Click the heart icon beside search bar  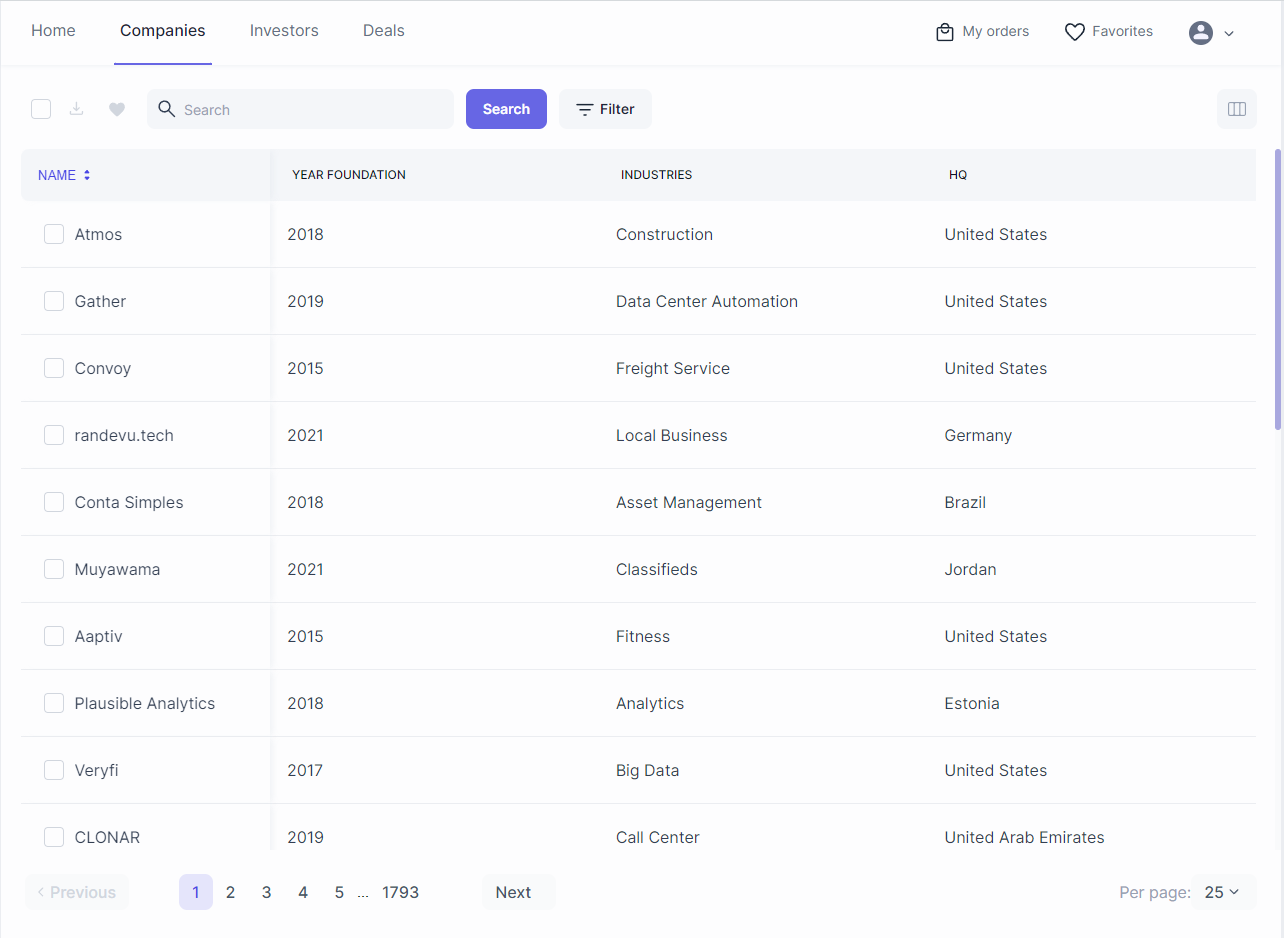pyautogui.click(x=117, y=110)
